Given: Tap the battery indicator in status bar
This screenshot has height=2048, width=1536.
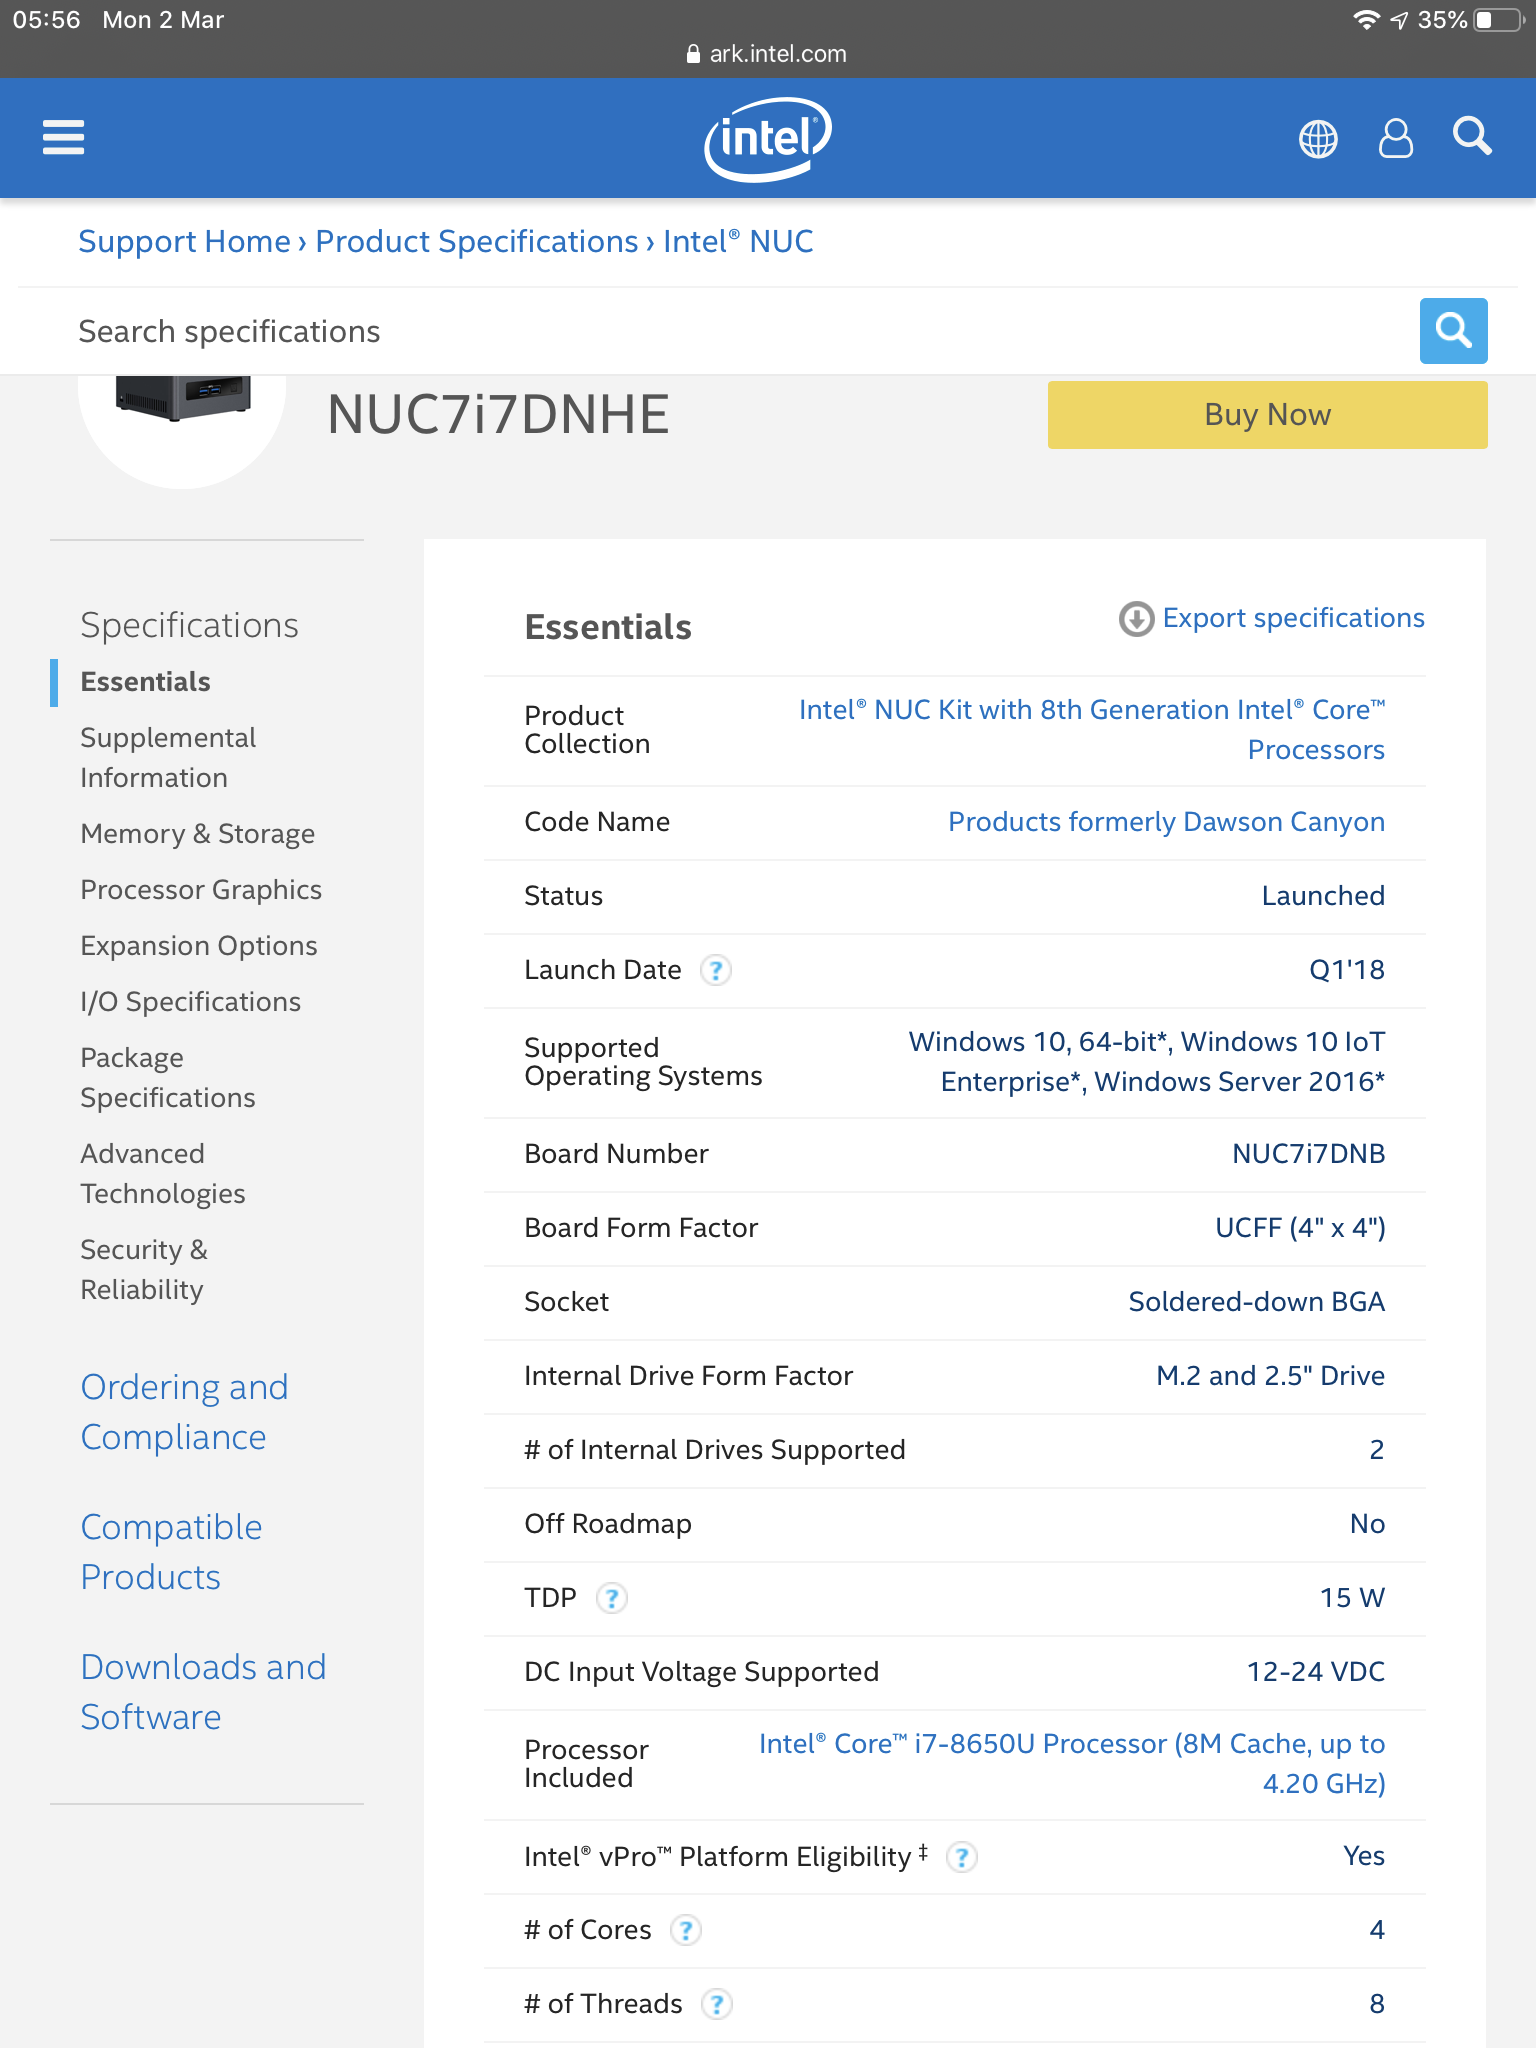Looking at the screenshot, I should coord(1496,20).
